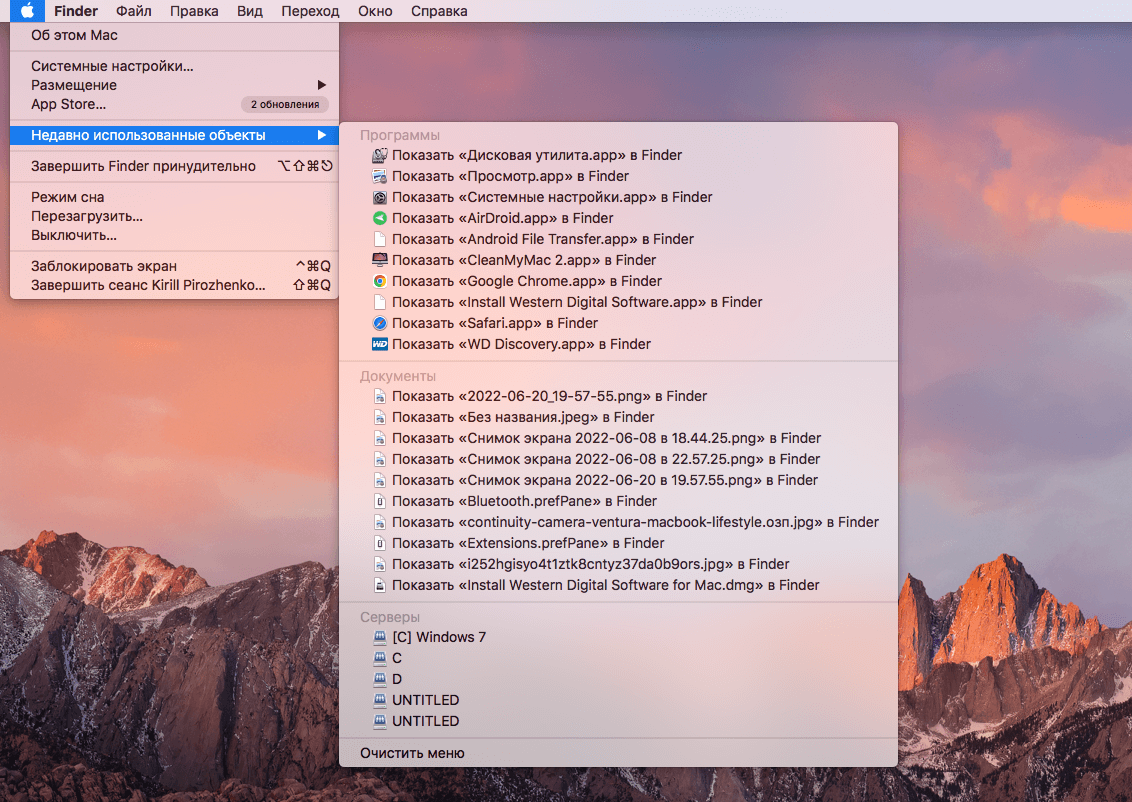Choose Перезагрузить… to restart

coord(87,216)
